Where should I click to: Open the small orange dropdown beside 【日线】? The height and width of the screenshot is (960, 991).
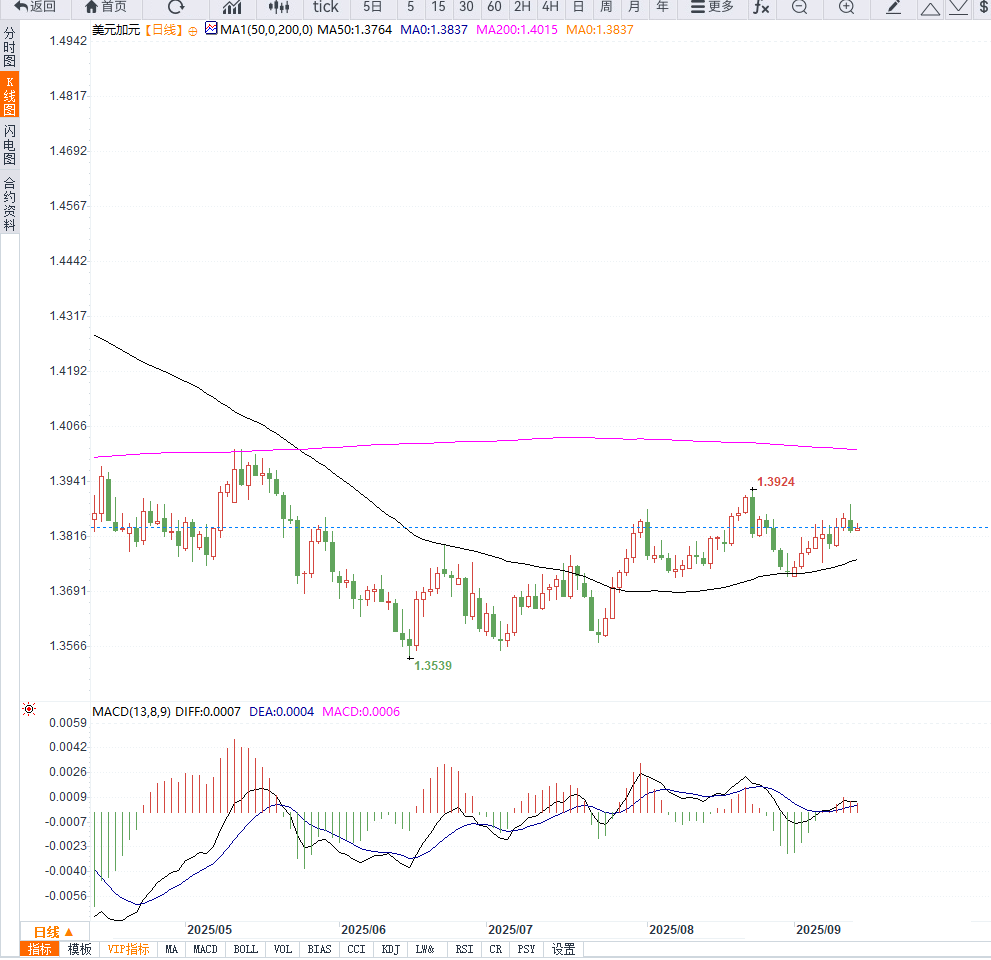click(x=192, y=30)
